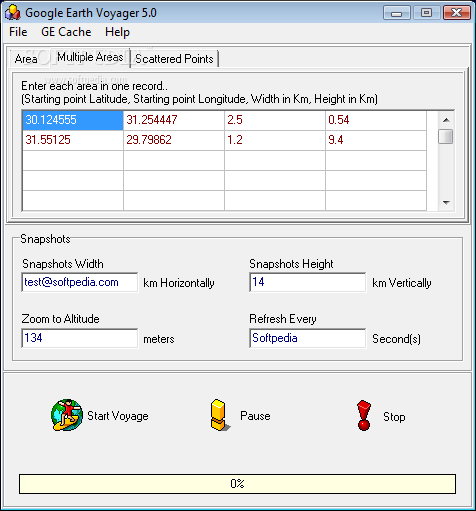The width and height of the screenshot is (476, 511).
Task: Click the Zoom to Altitude field showing 134
Action: [x=80, y=338]
